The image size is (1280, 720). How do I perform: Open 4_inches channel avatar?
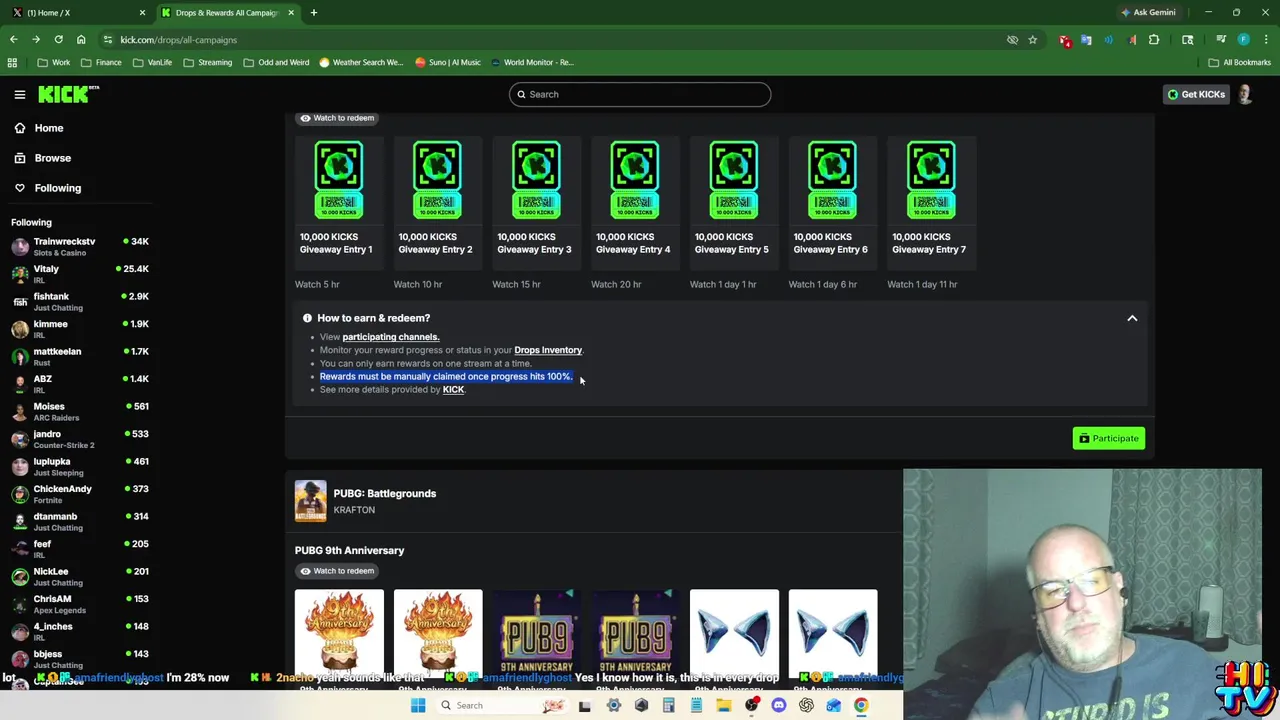point(20,631)
